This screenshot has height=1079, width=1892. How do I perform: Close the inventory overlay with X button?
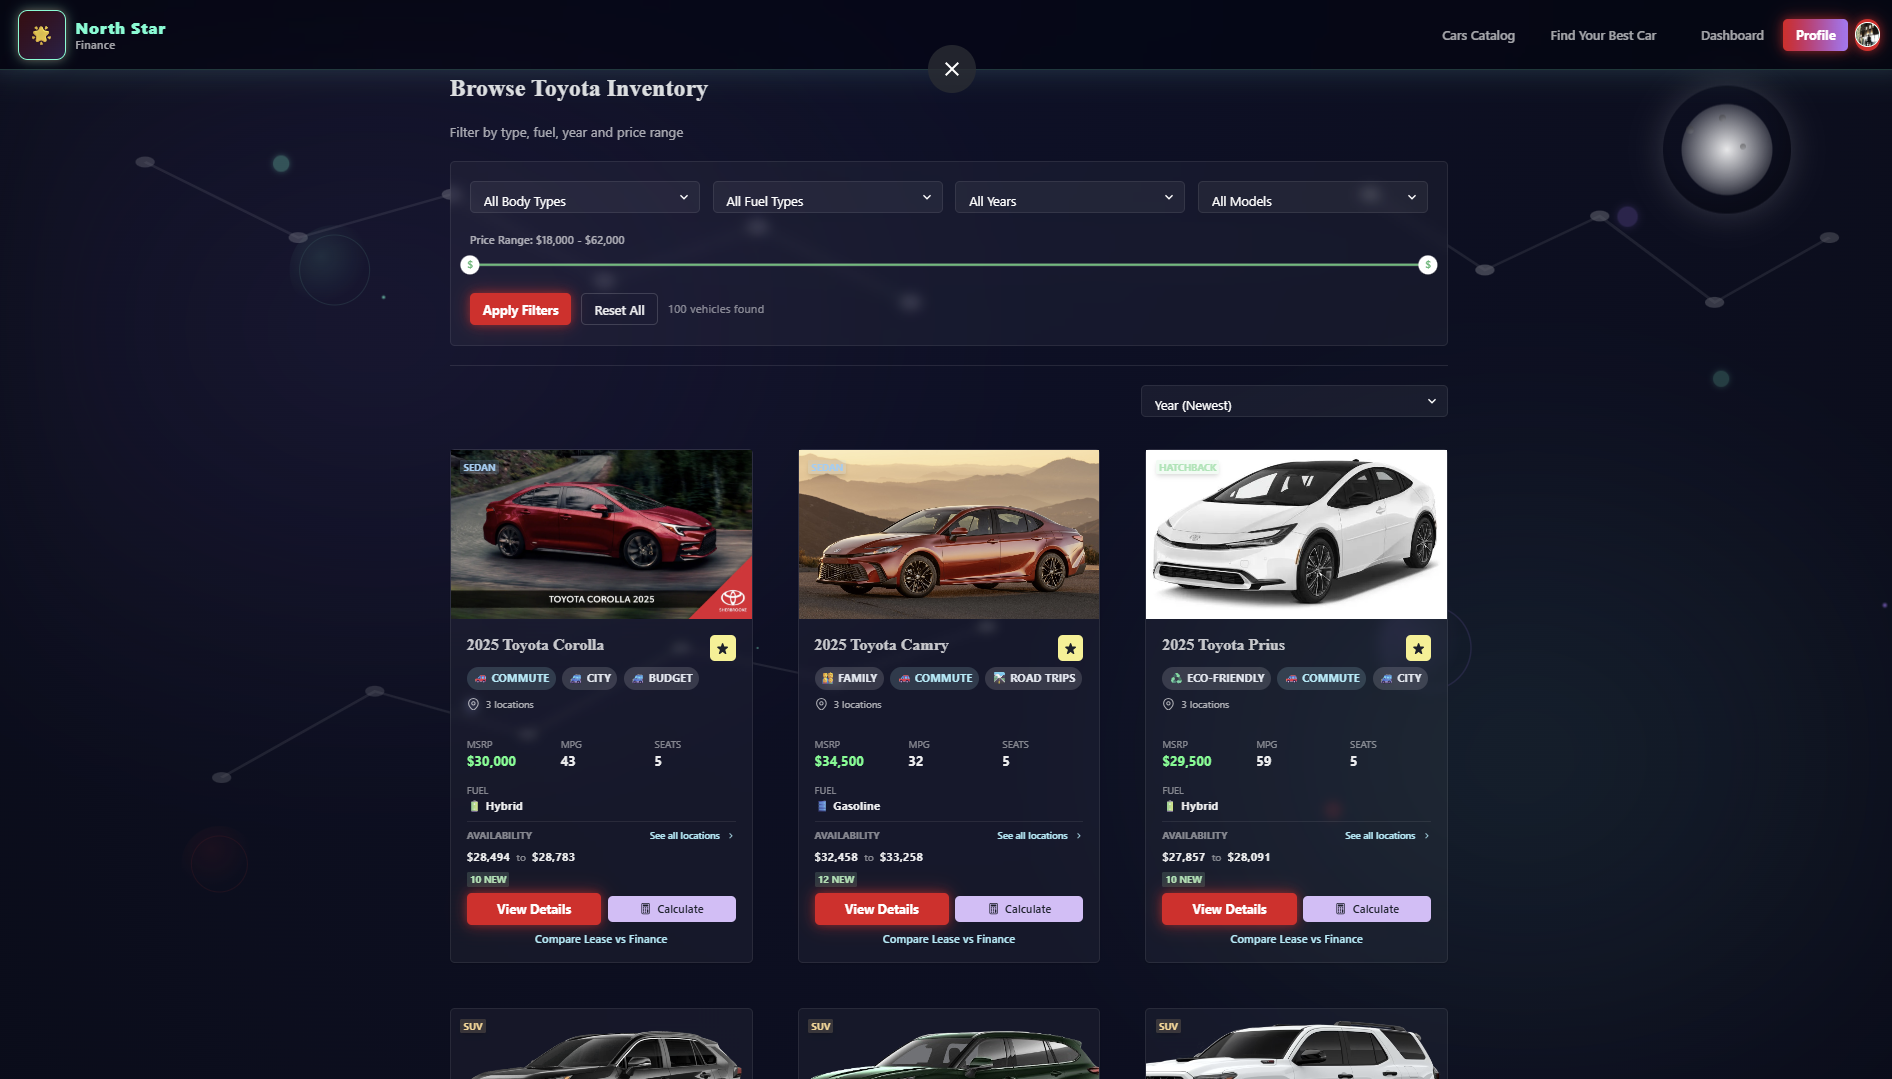[x=952, y=69]
